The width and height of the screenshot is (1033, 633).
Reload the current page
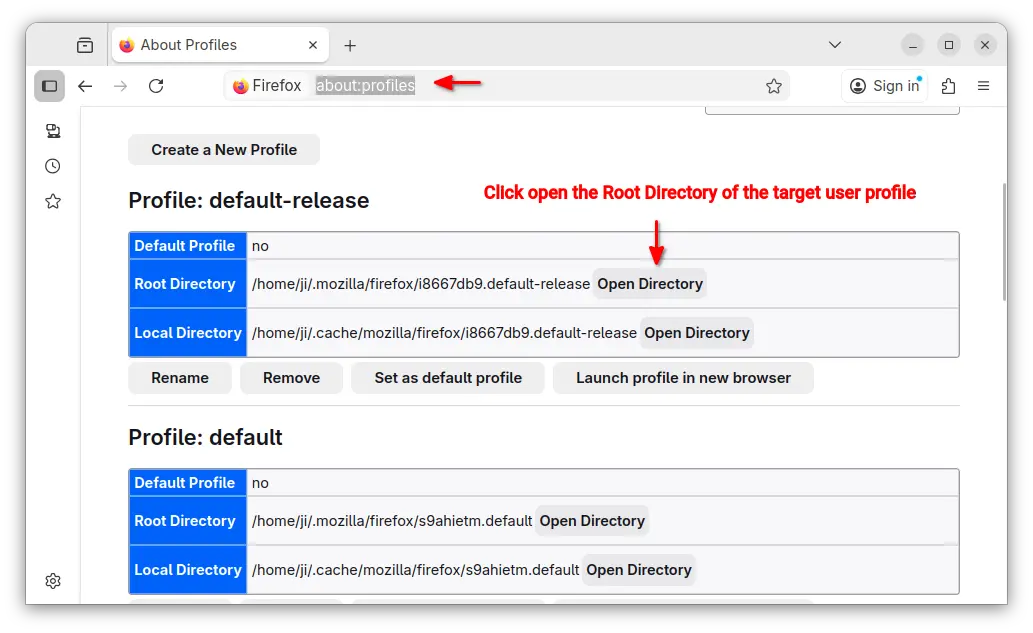tap(156, 86)
